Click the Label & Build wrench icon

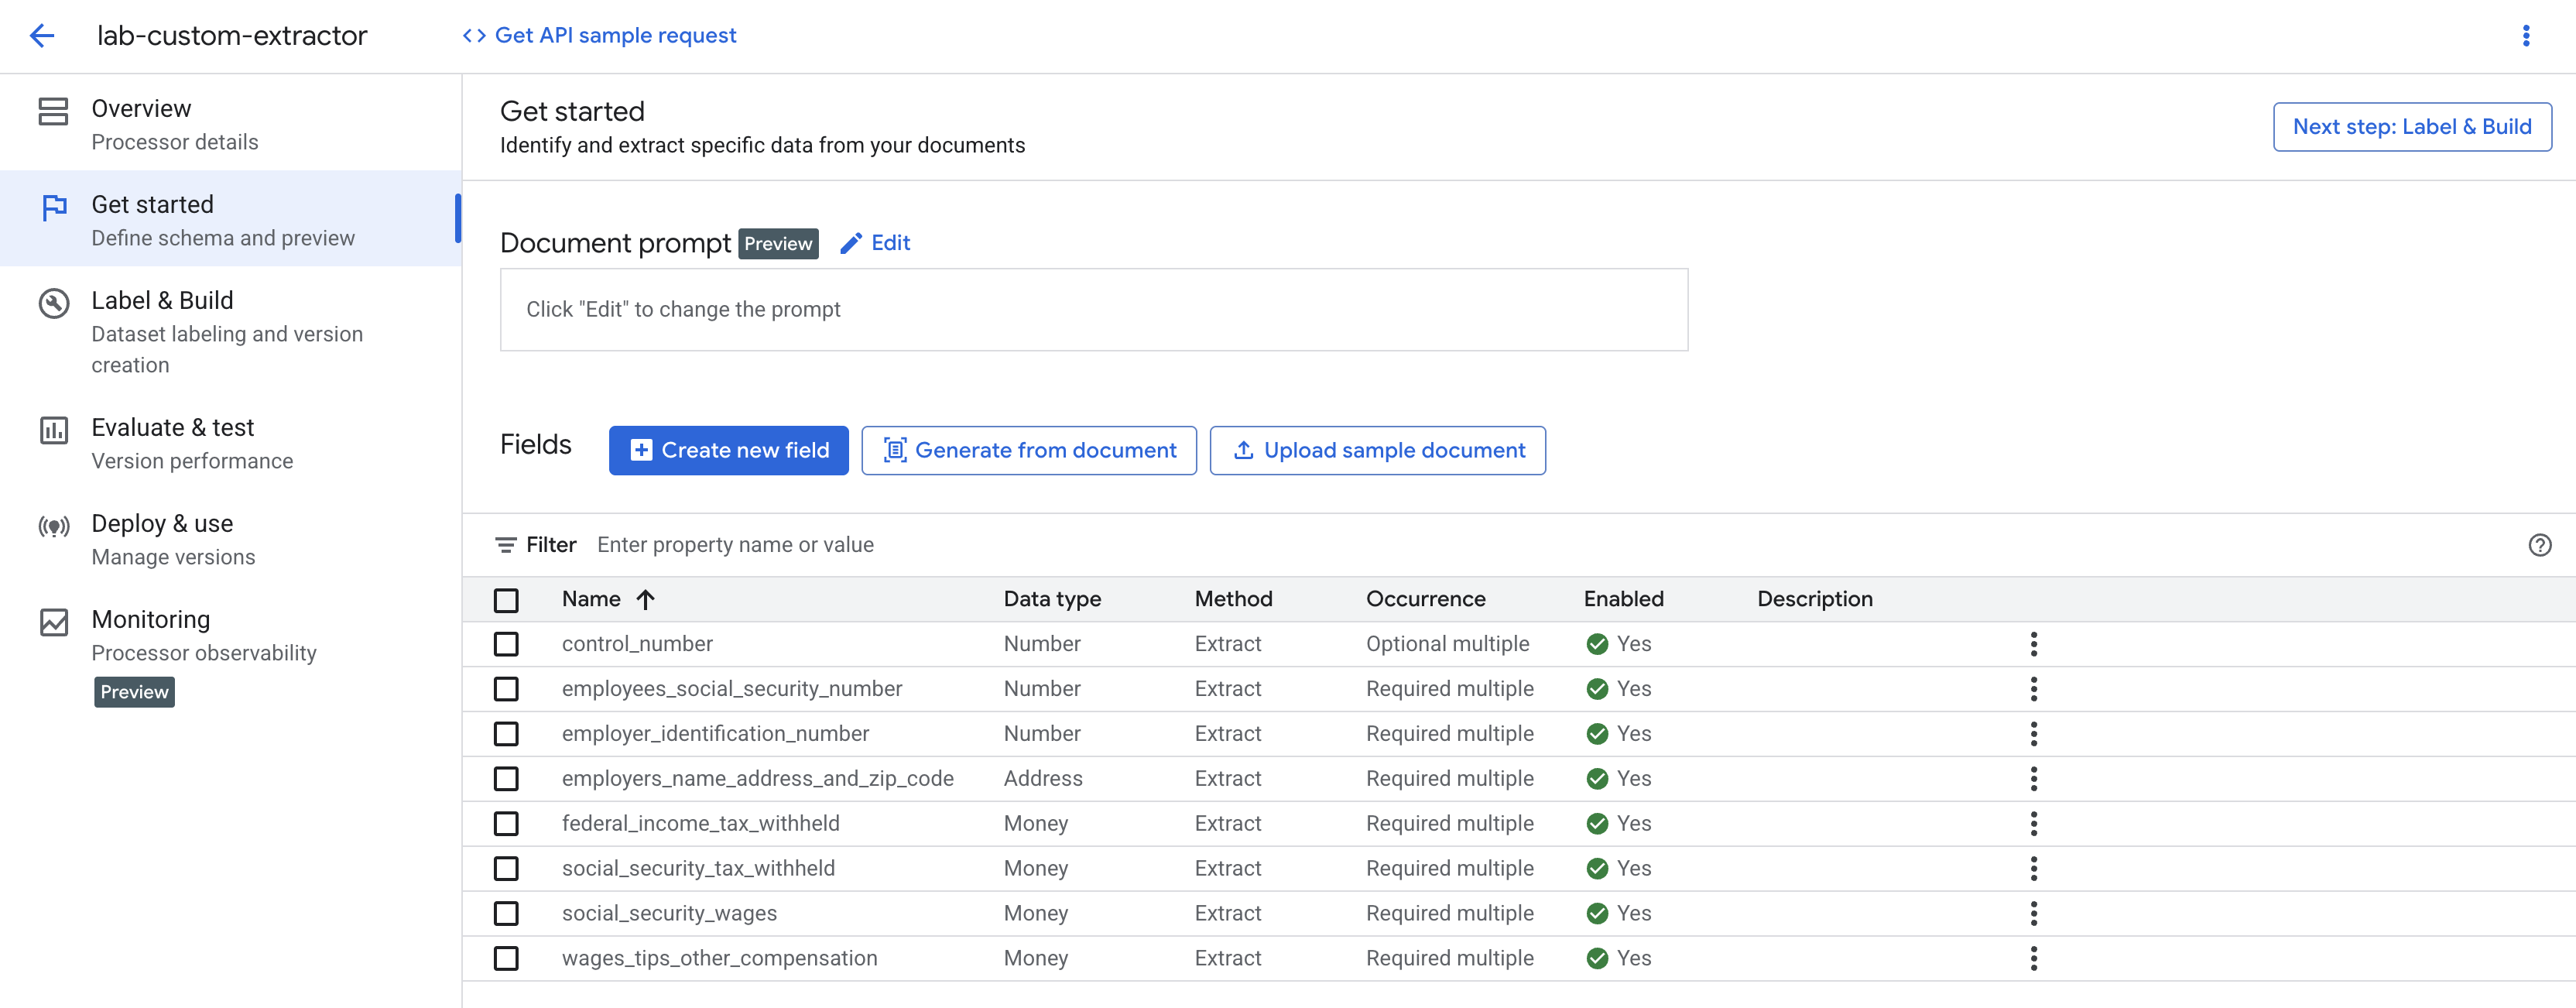click(53, 303)
